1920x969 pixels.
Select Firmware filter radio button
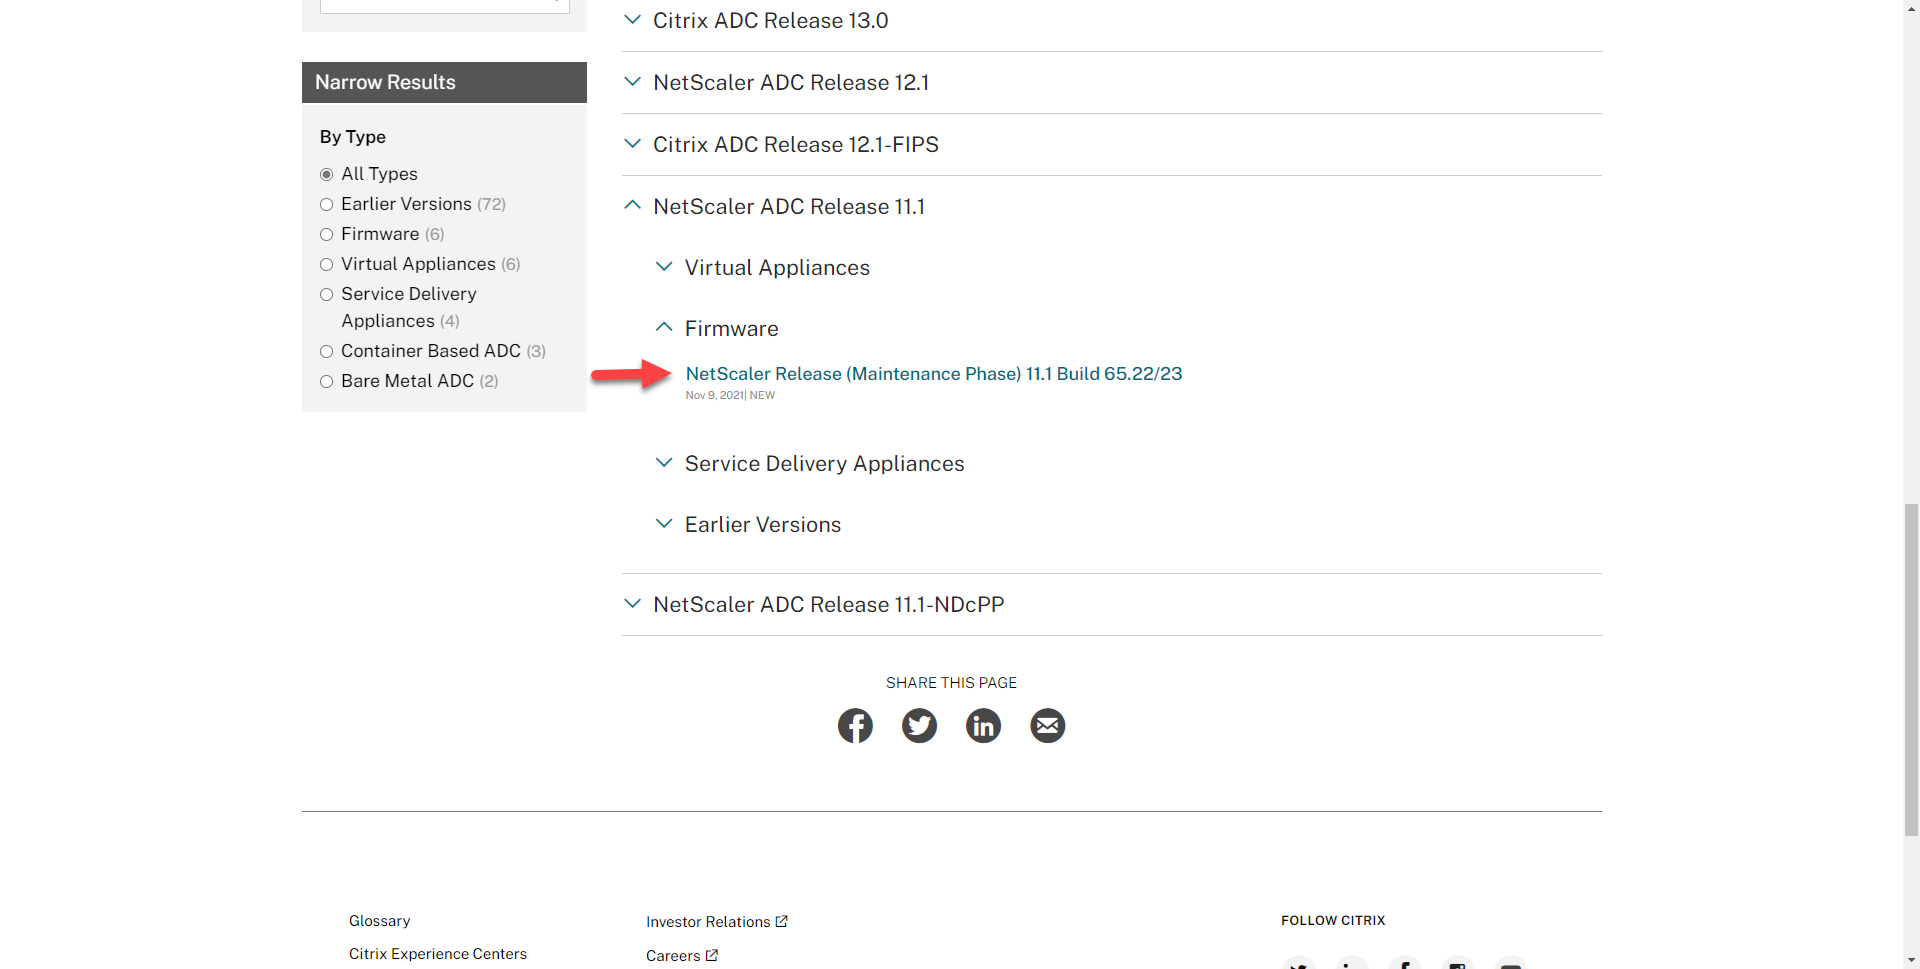(326, 234)
